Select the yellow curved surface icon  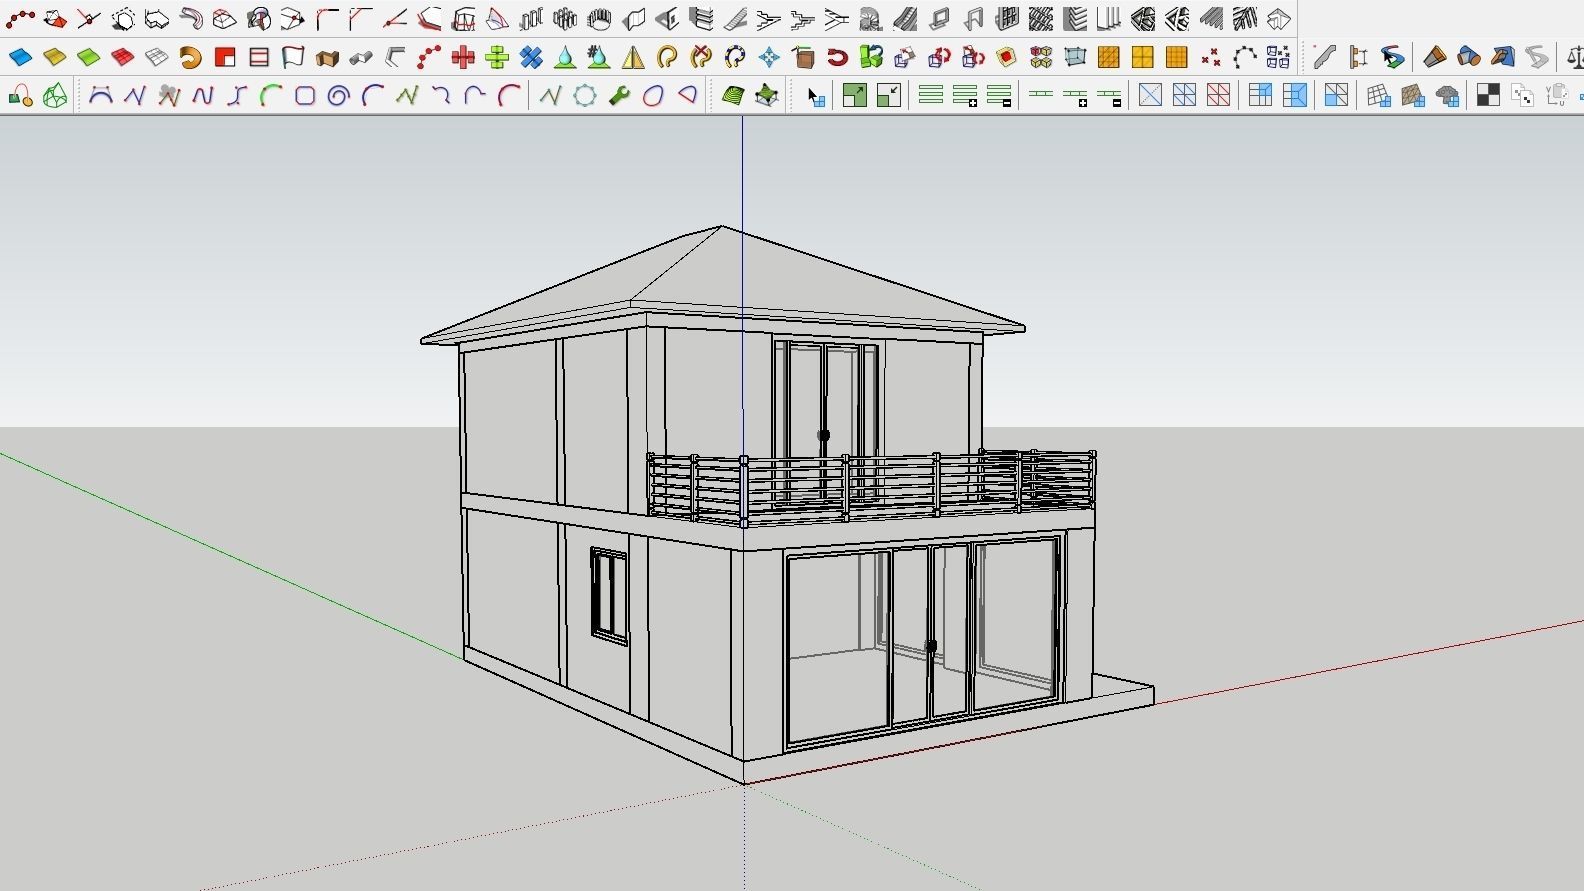click(x=55, y=57)
